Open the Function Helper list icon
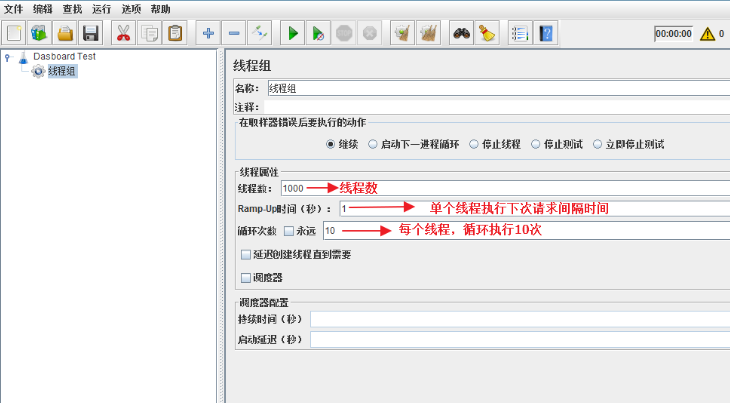 click(520, 33)
